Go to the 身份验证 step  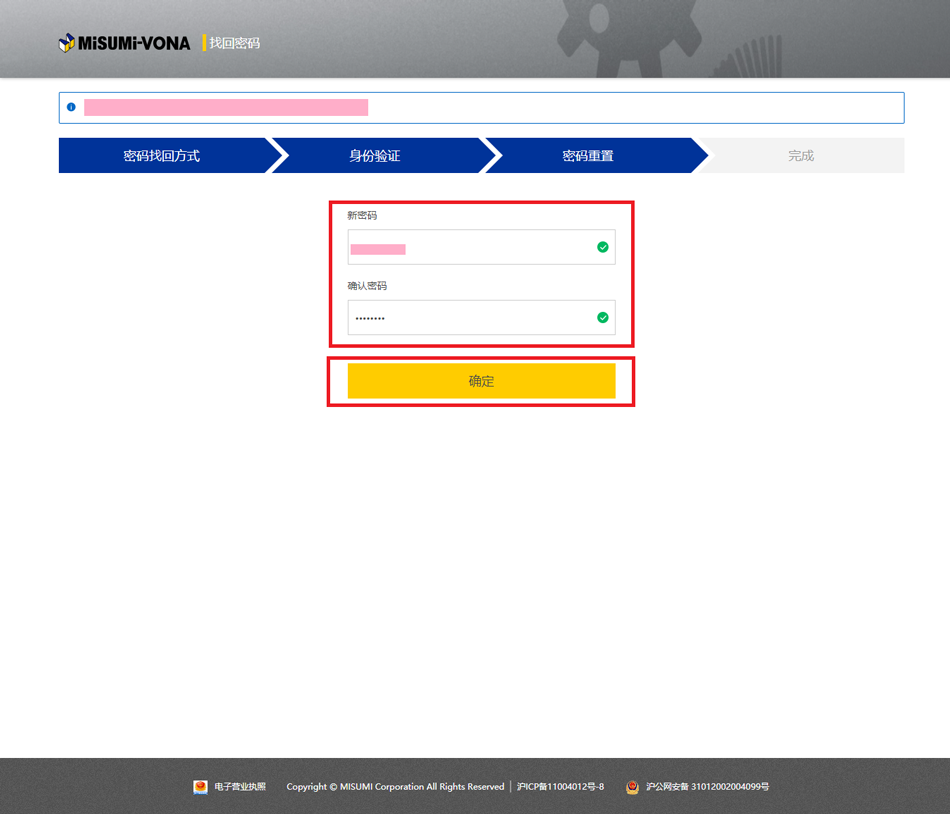pyautogui.click(x=375, y=156)
